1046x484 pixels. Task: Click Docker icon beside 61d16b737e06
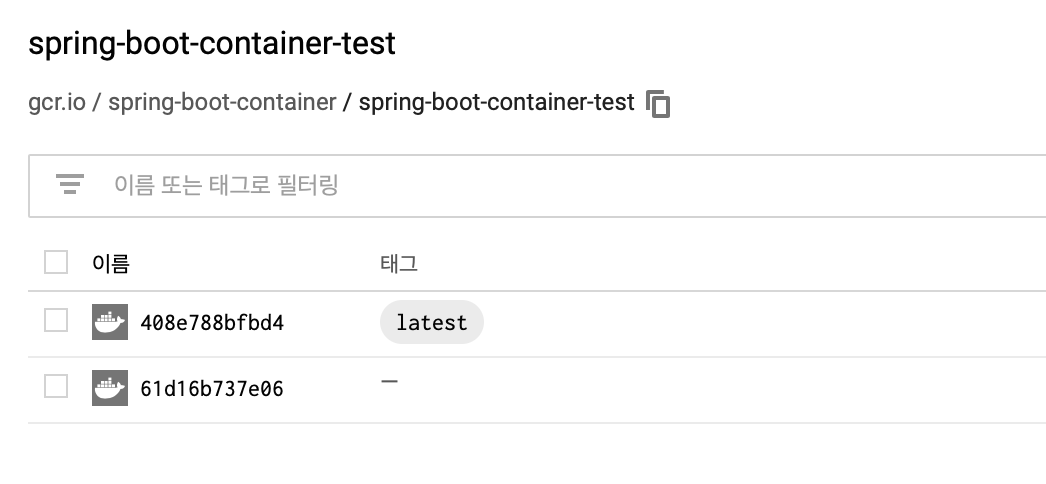click(110, 388)
